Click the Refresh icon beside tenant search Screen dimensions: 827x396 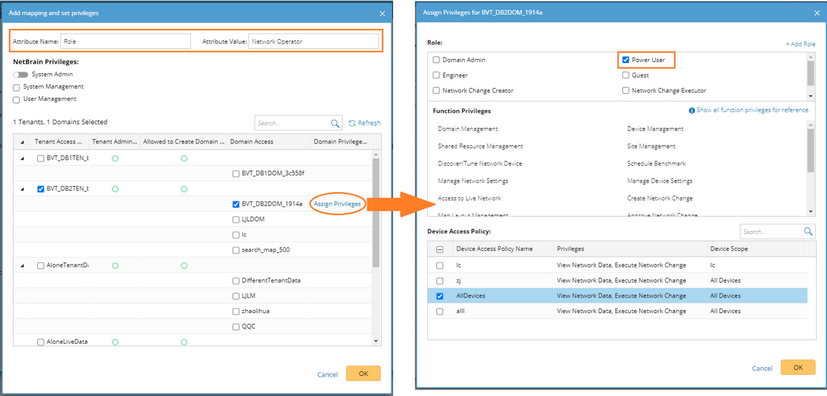[x=352, y=123]
